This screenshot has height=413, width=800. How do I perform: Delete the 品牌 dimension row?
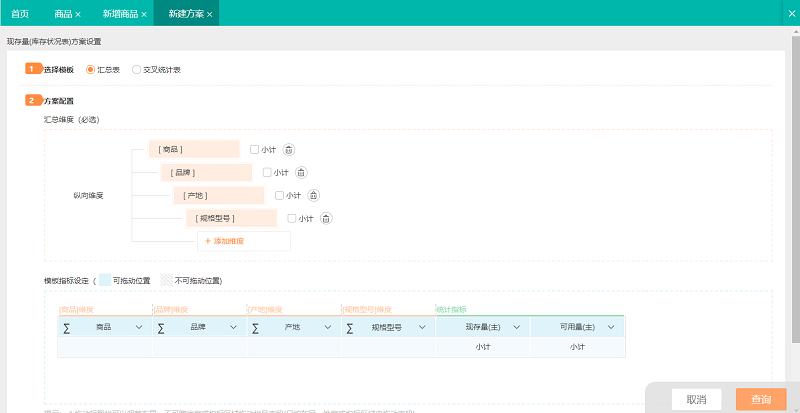pos(300,172)
